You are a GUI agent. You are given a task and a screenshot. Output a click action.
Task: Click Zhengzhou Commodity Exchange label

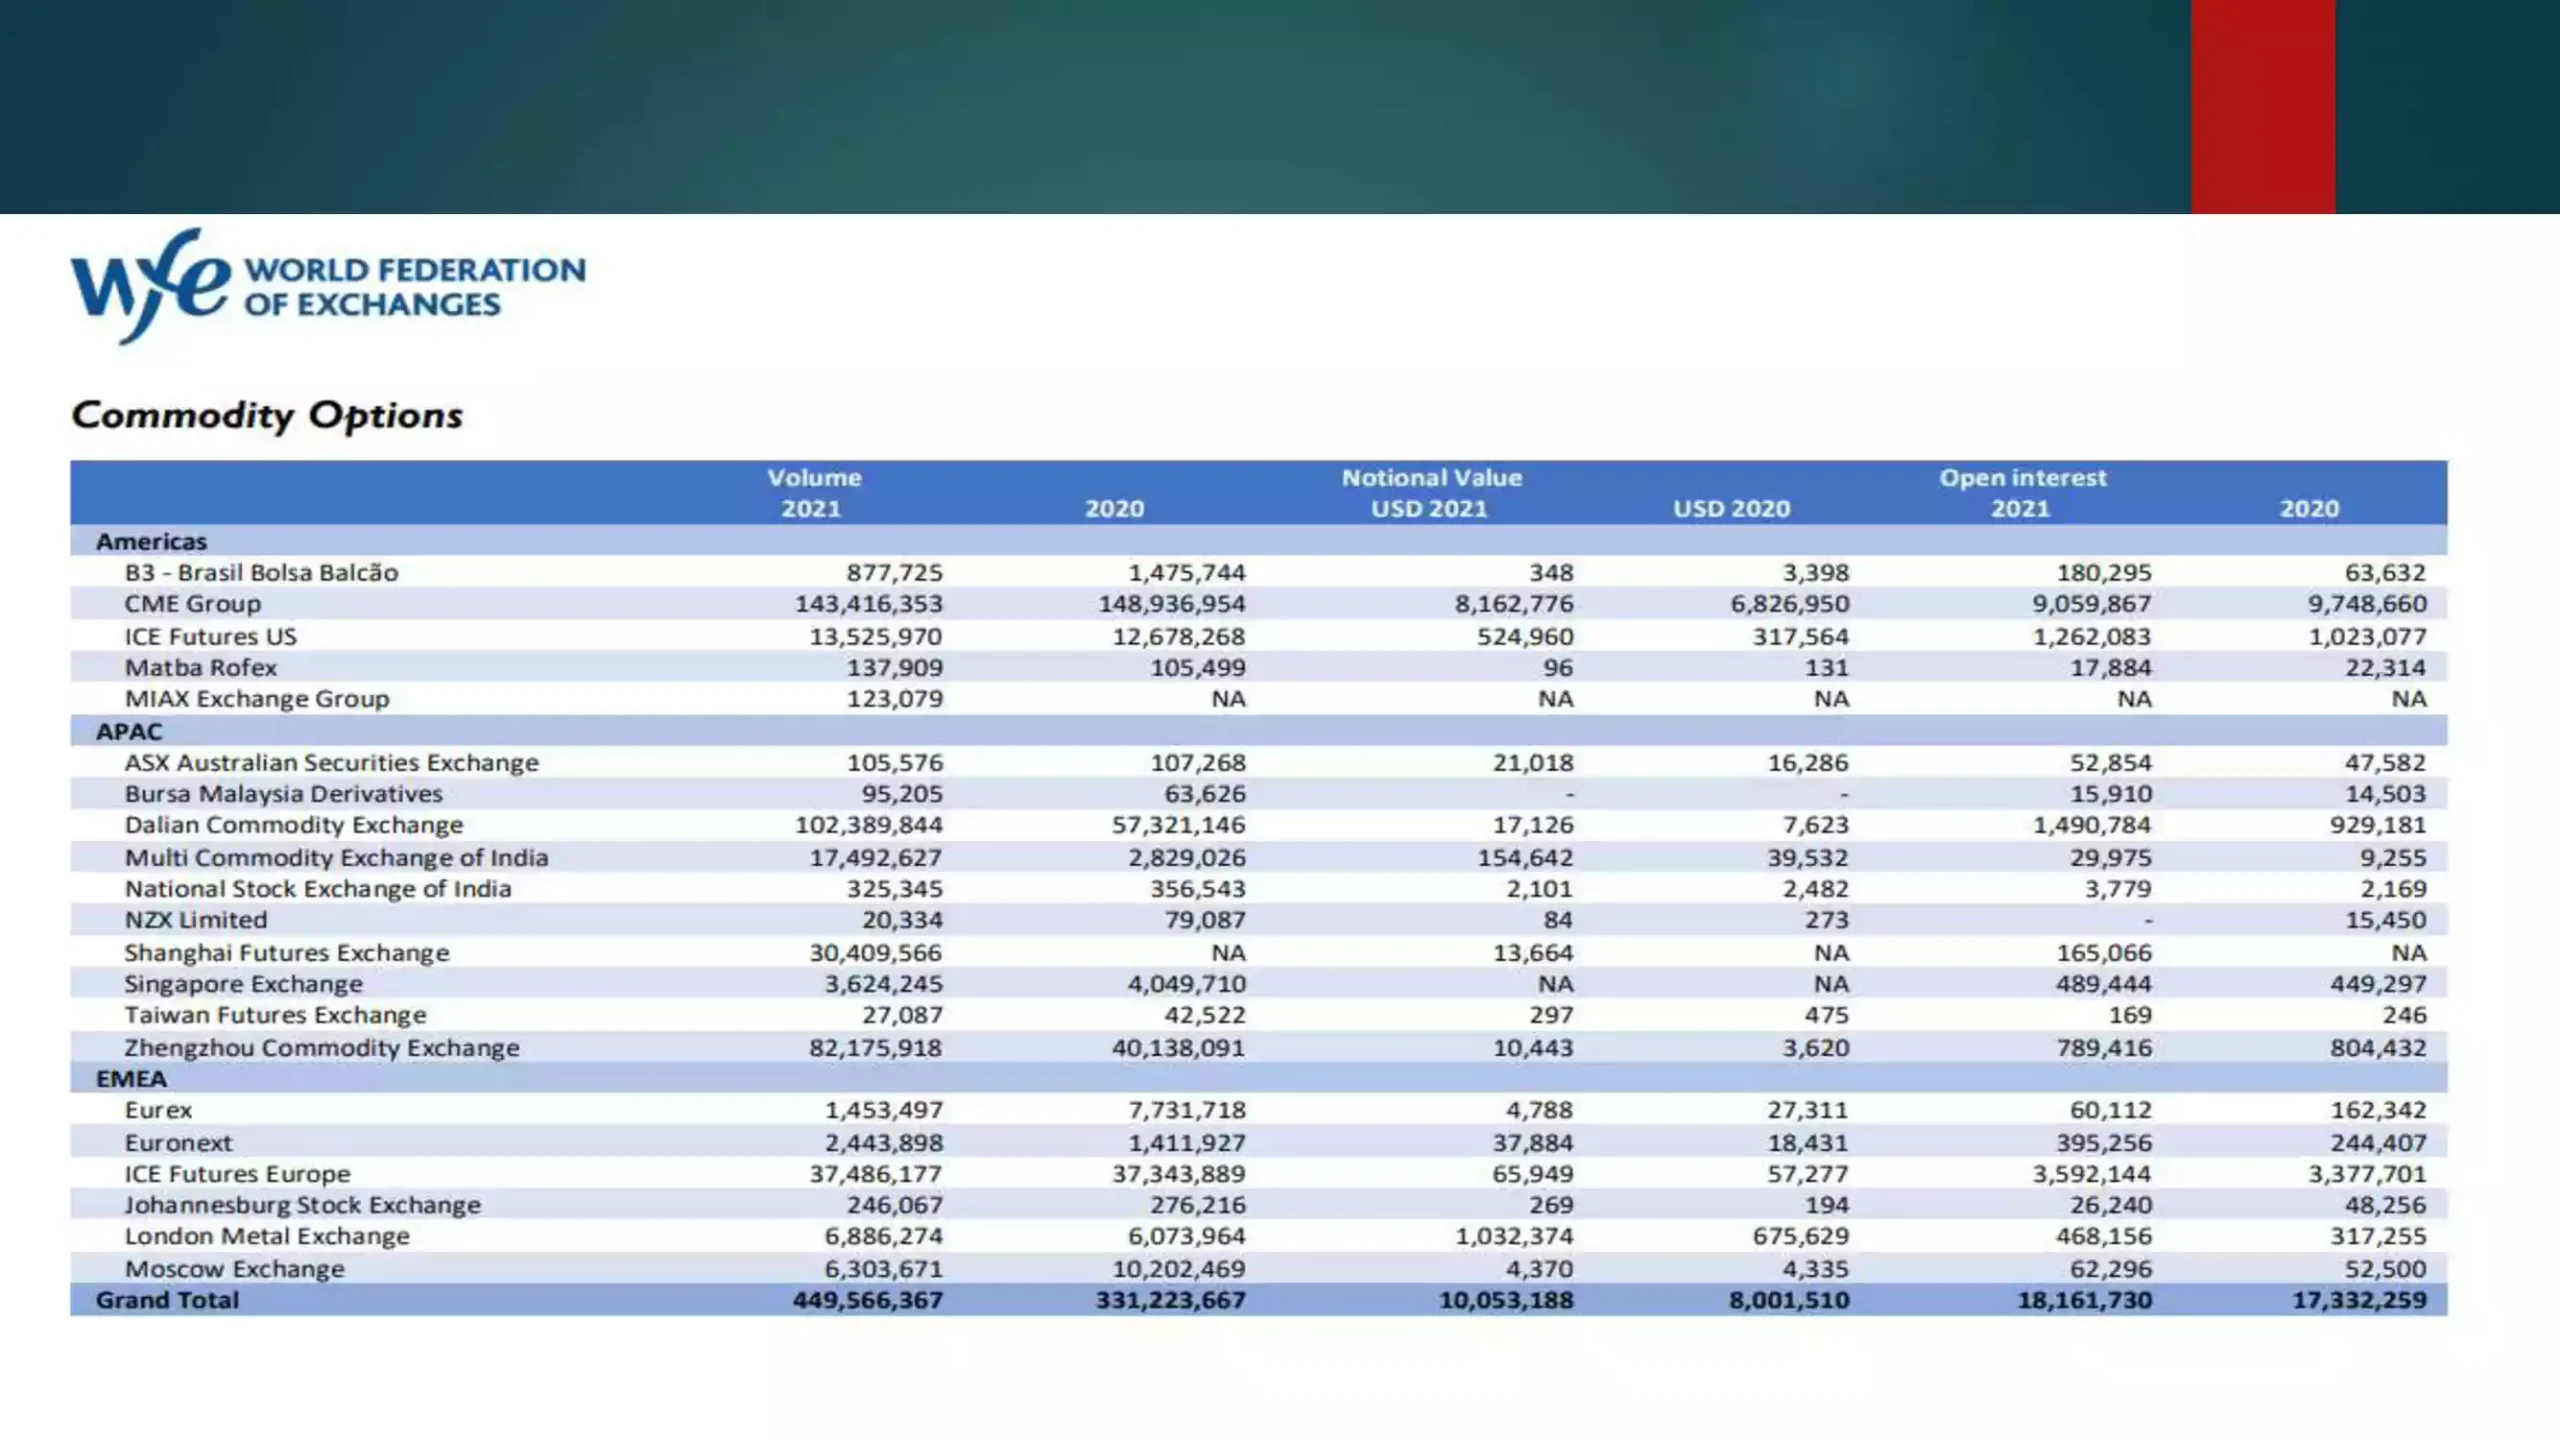[322, 1047]
